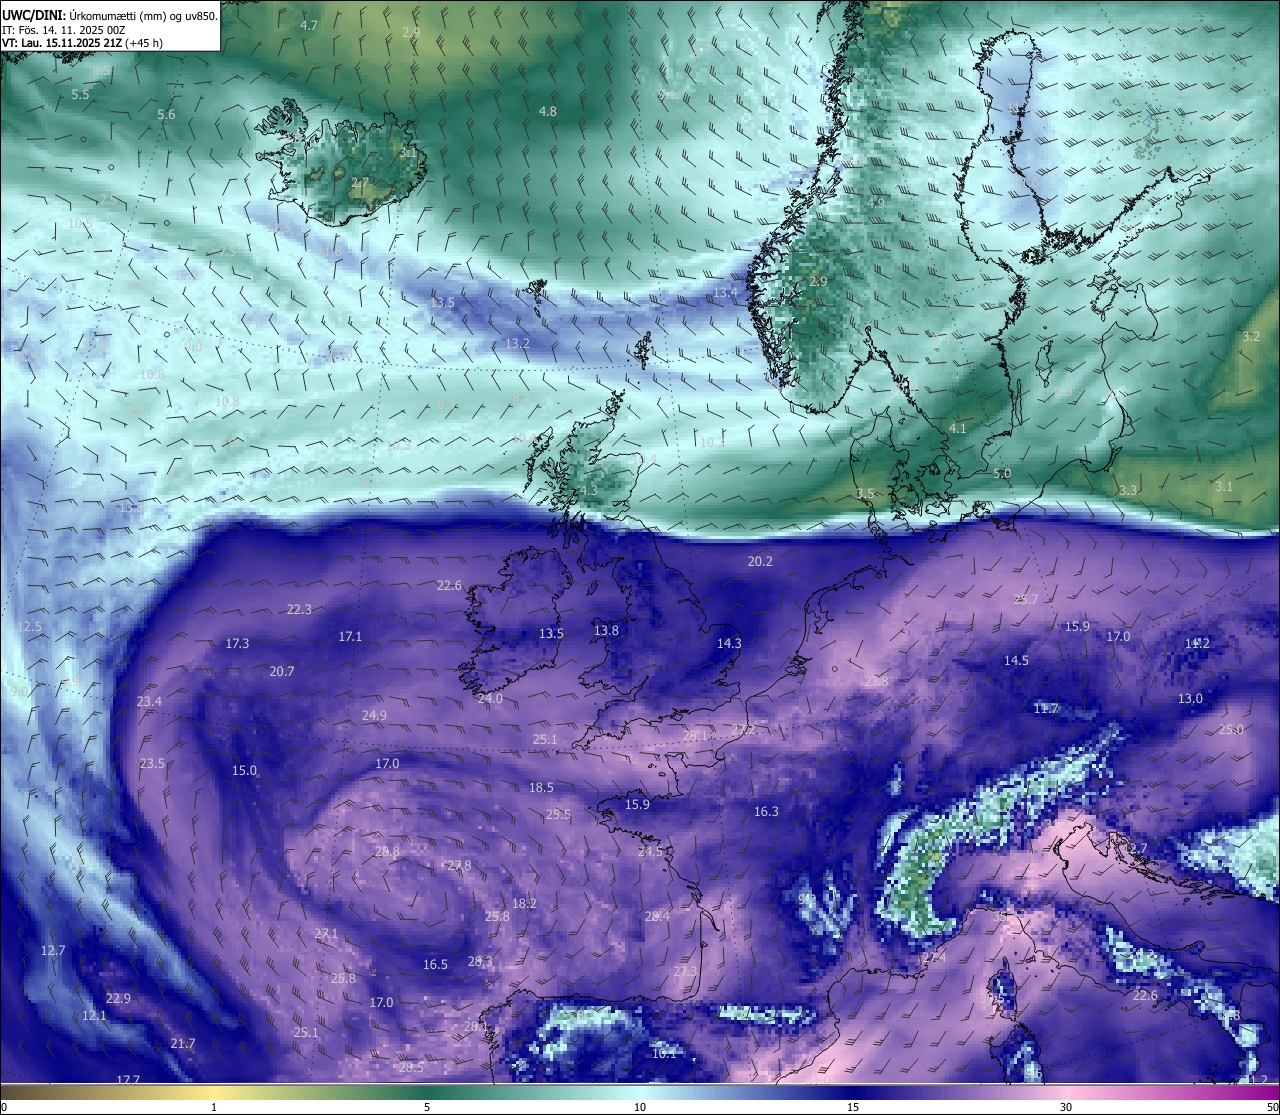Viewport: 1280px width, 1115px height.
Task: Click the '4.1' value over Denmark
Action: pos(958,428)
